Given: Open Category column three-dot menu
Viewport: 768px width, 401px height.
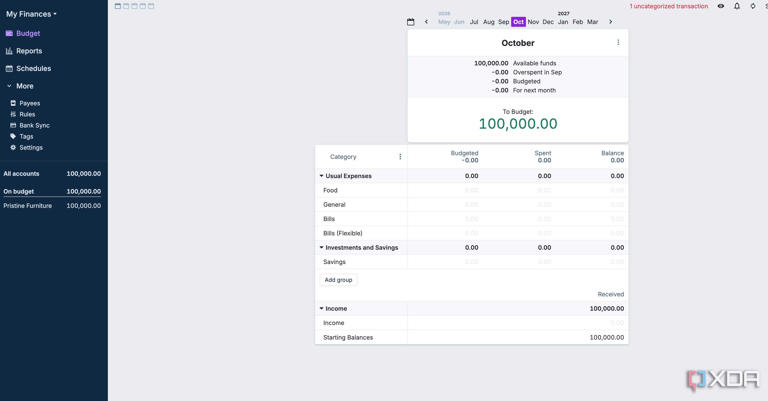Looking at the screenshot, I should click(x=400, y=157).
